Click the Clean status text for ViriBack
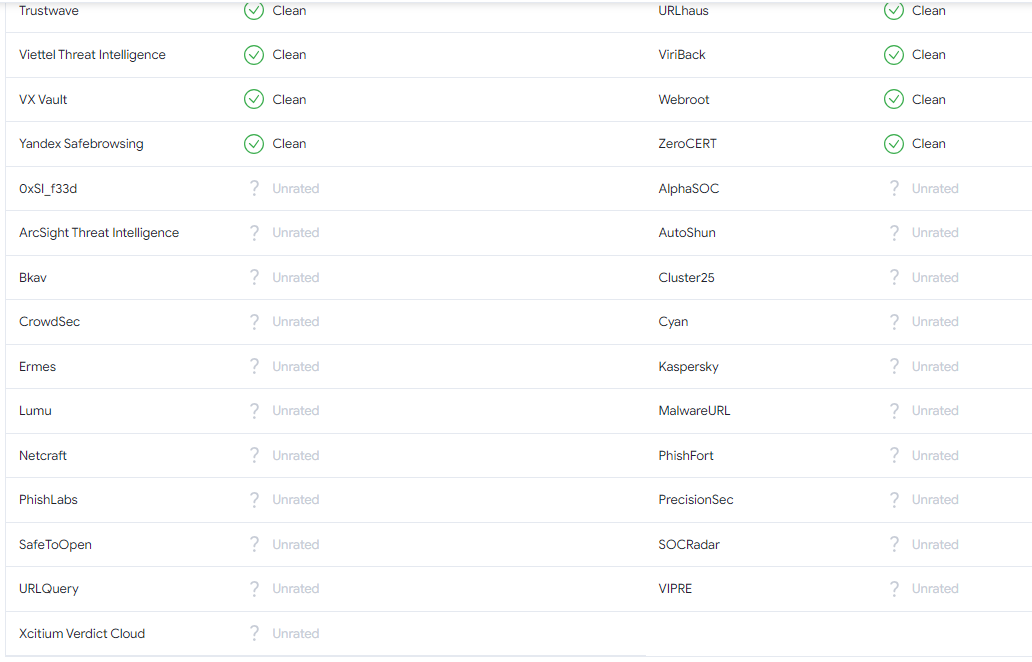 [928, 55]
